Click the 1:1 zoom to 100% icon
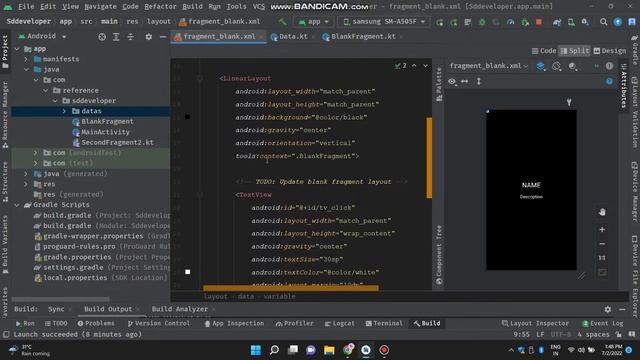This screenshot has height=360, width=640. 602,258
